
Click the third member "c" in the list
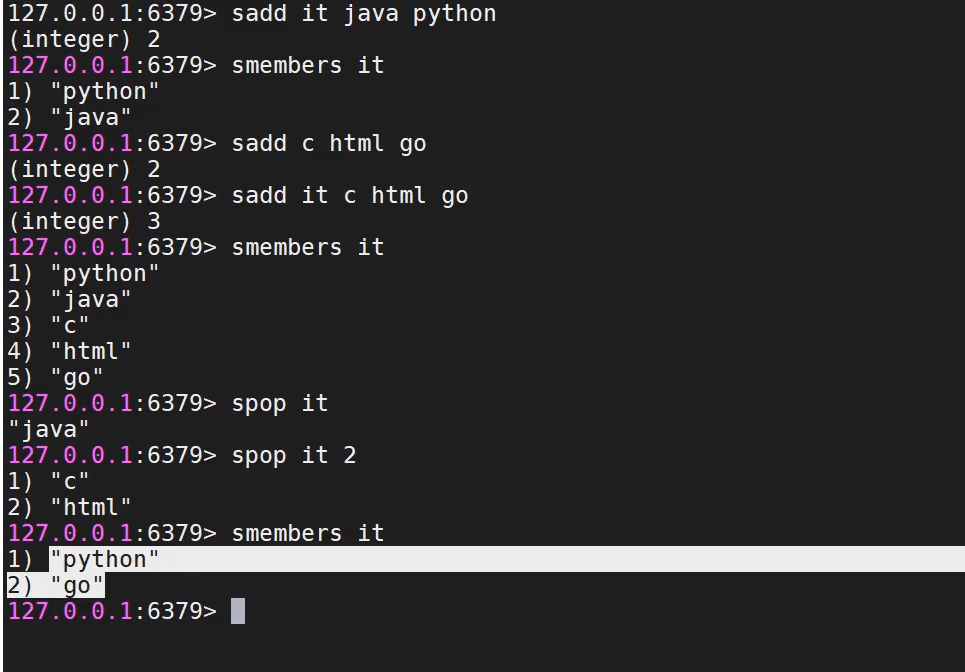pyautogui.click(x=69, y=325)
